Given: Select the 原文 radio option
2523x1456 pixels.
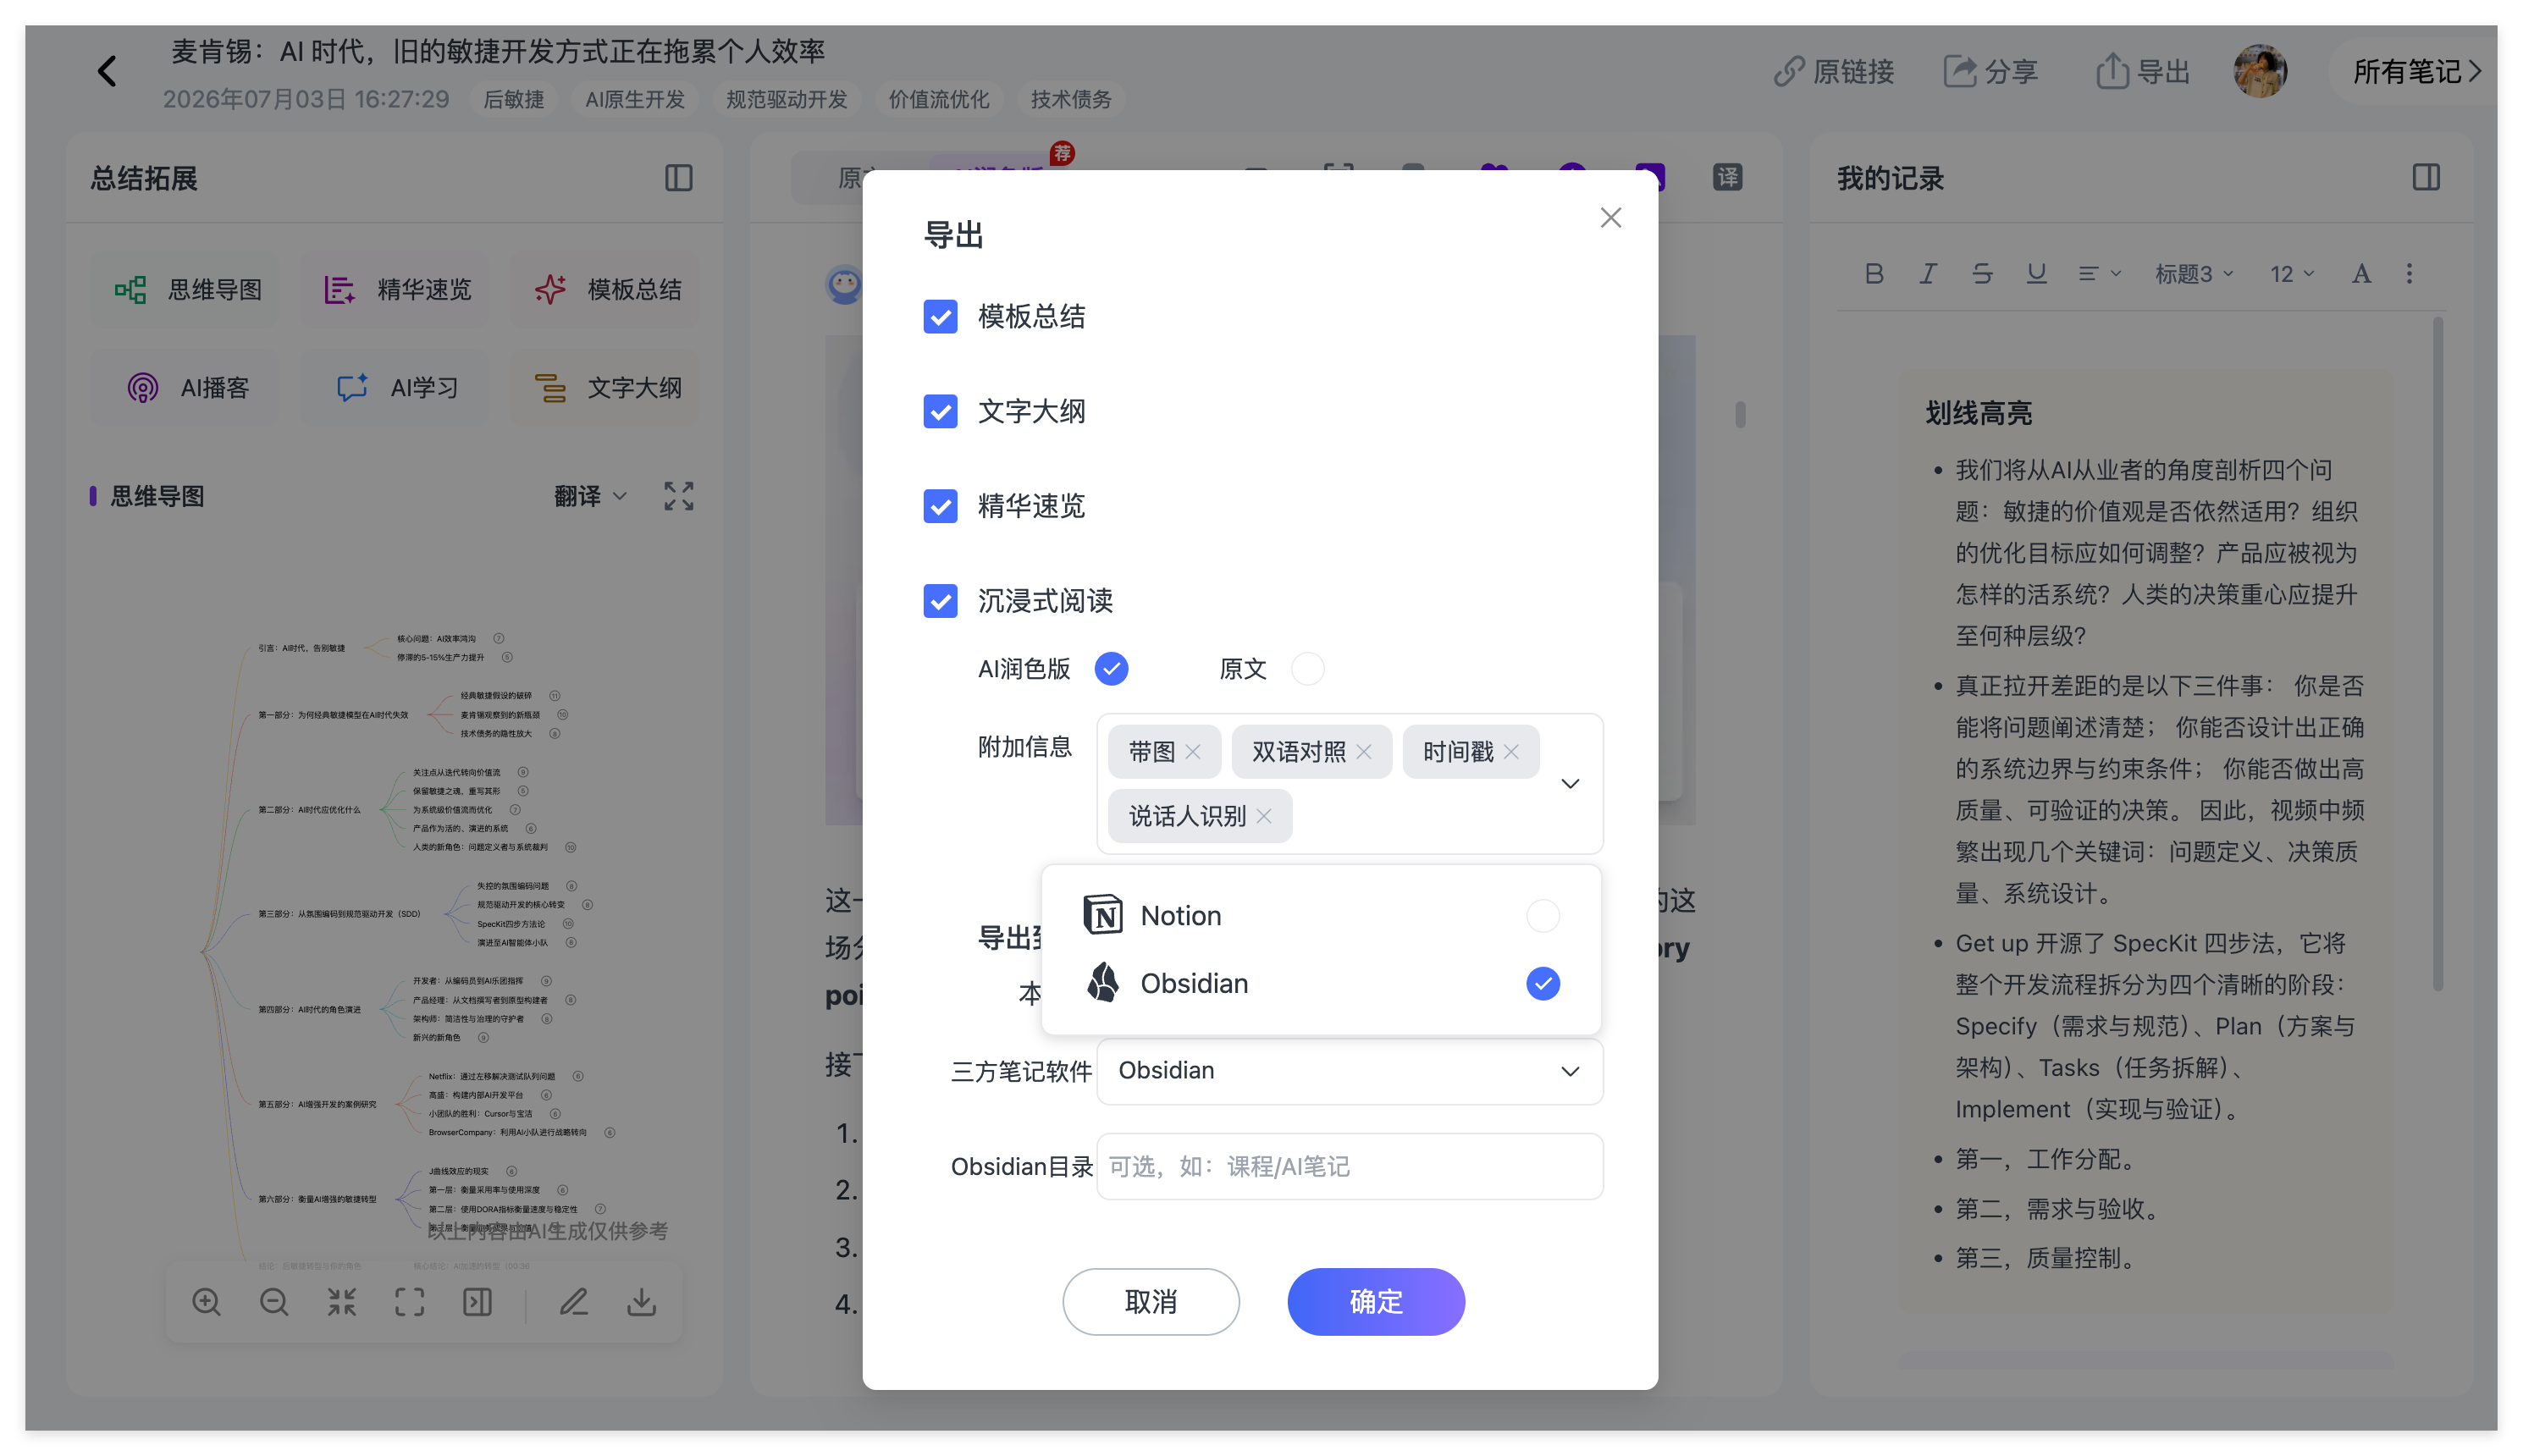Looking at the screenshot, I should point(1307,668).
